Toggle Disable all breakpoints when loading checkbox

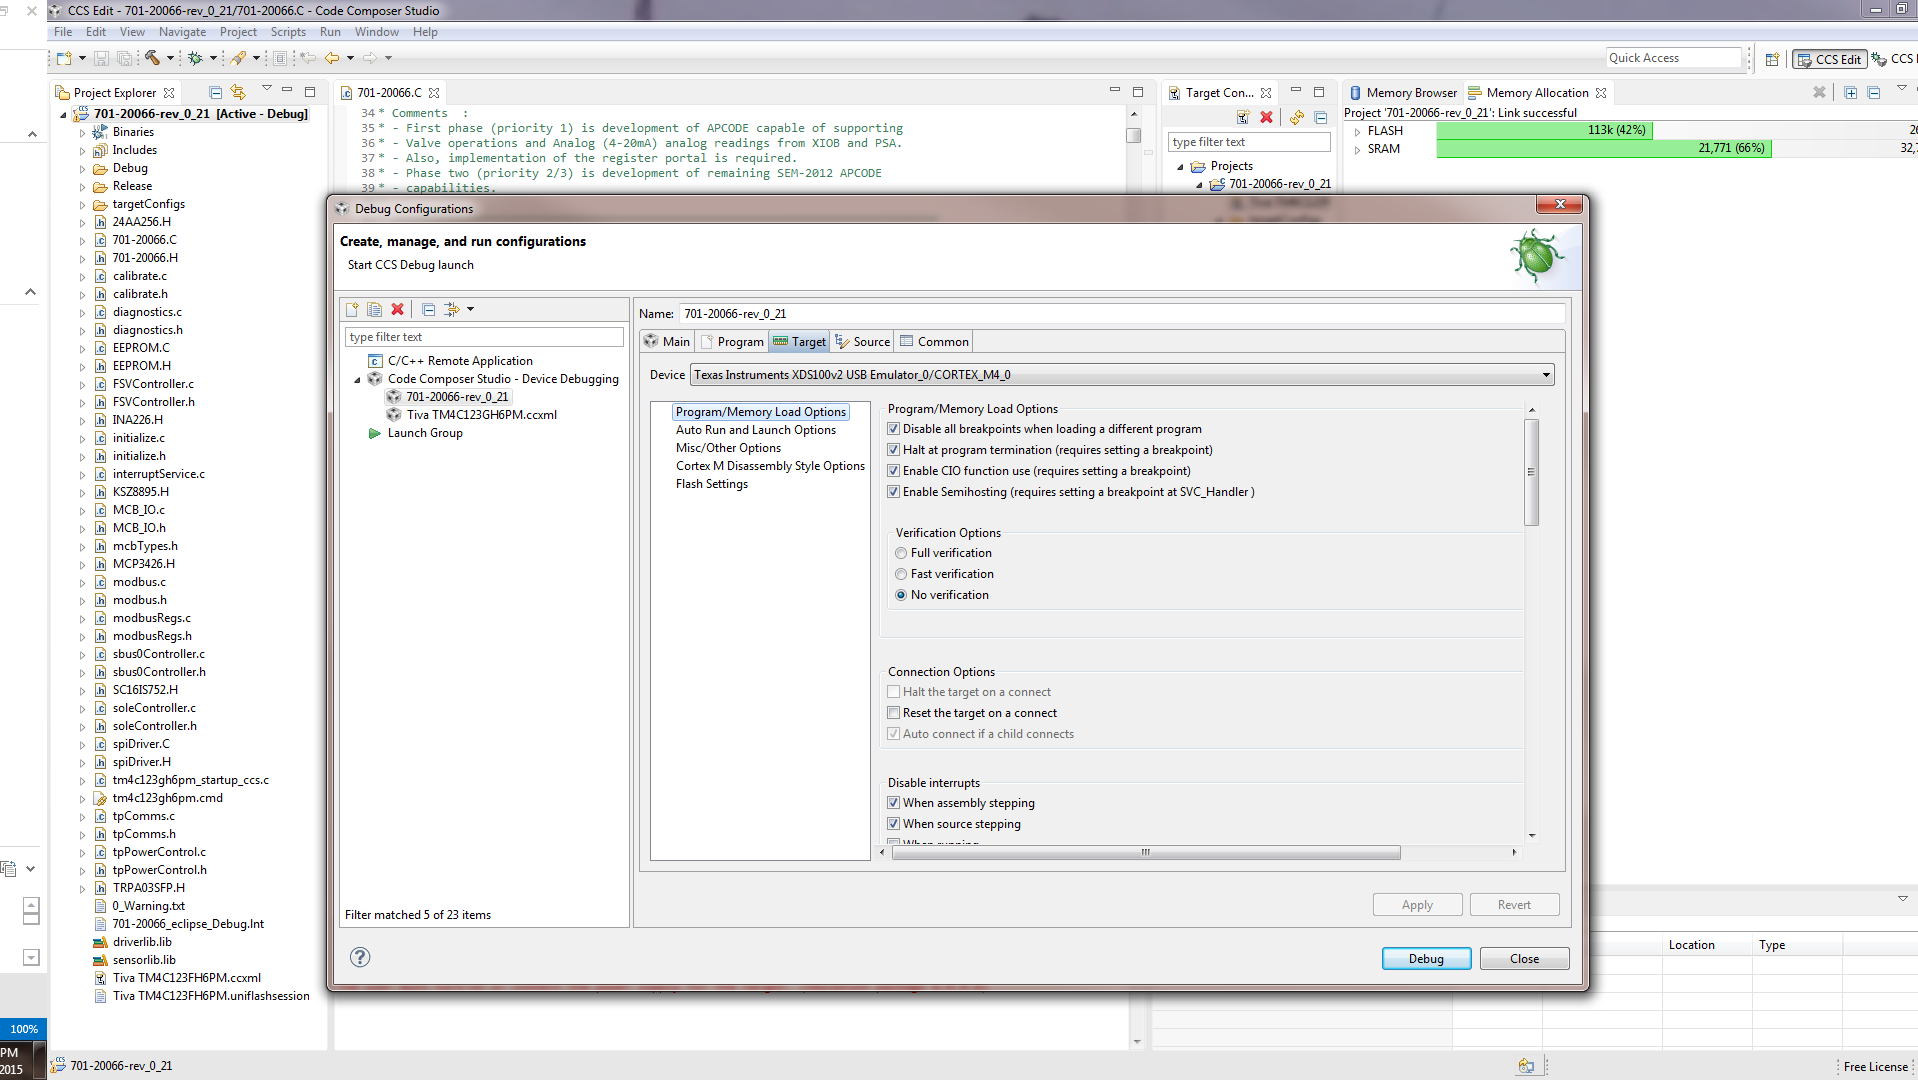click(x=894, y=429)
